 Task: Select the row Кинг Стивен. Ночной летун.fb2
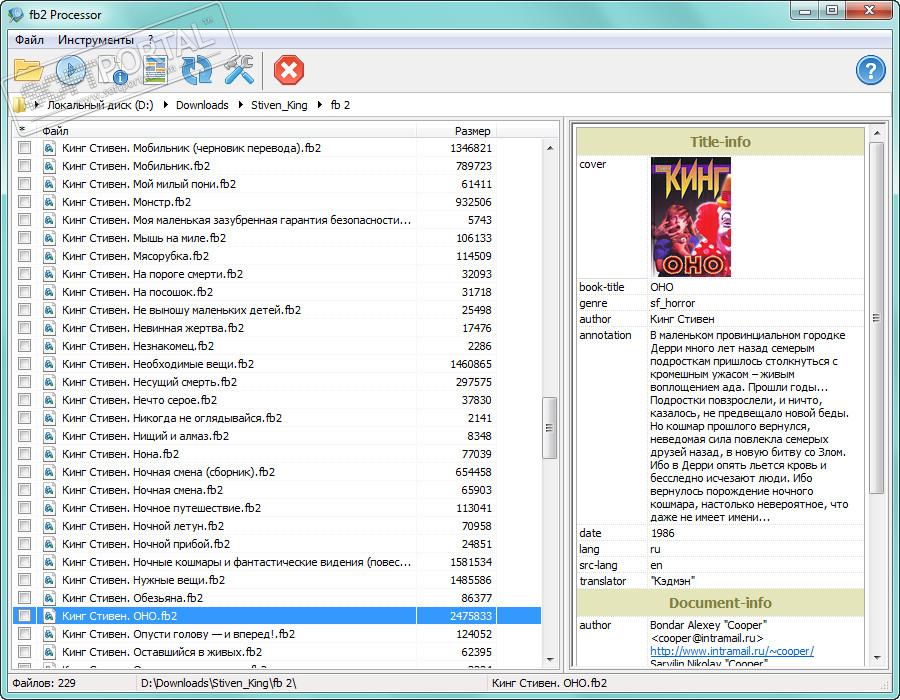pyautogui.click(x=277, y=526)
